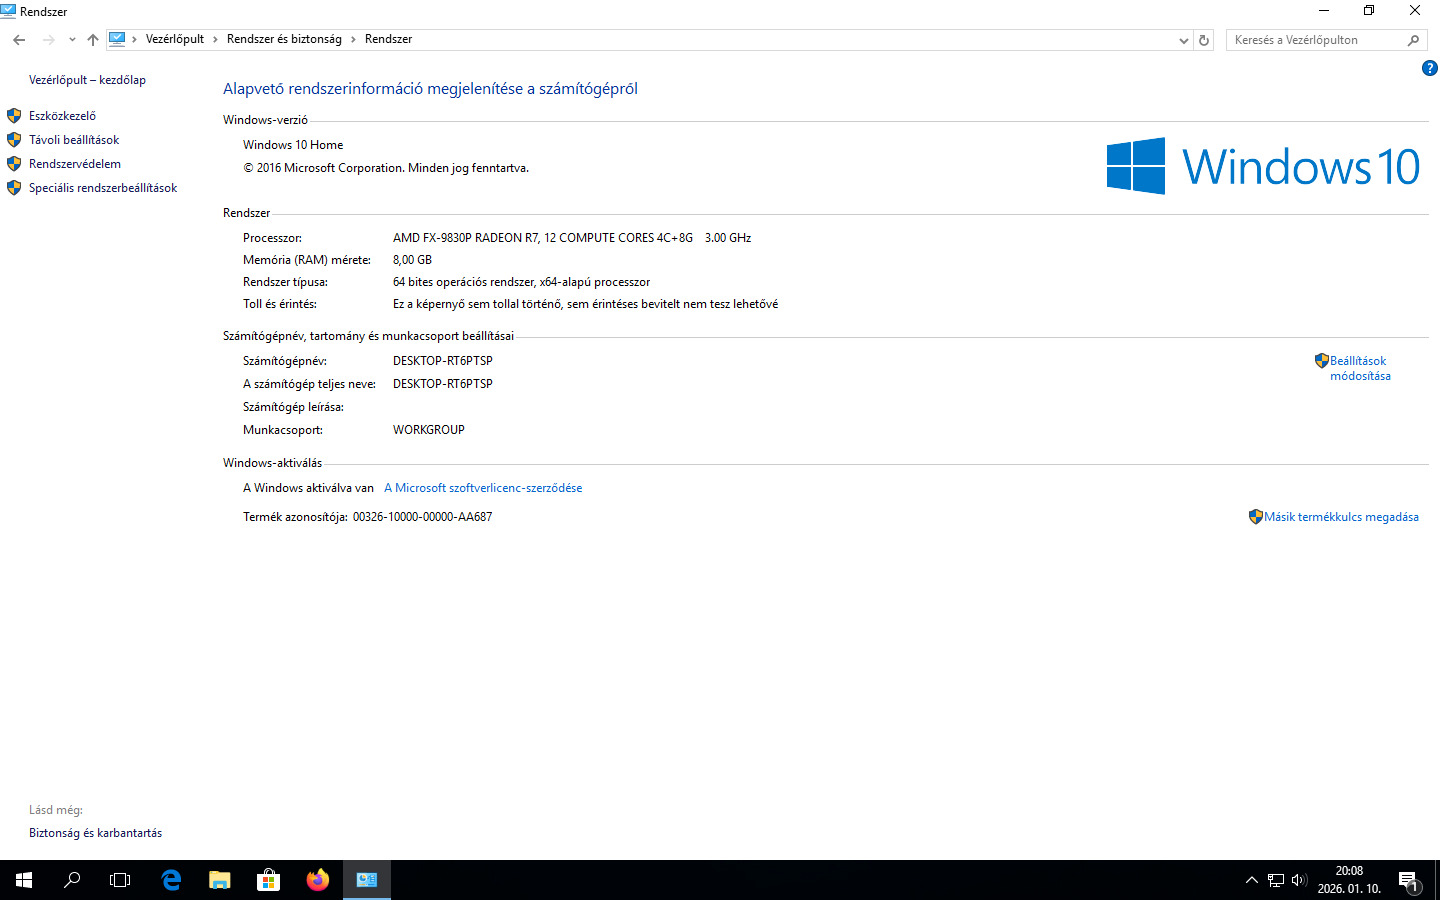The height and width of the screenshot is (900, 1440).
Task: Refresh the Control Panel page
Action: 1204,40
